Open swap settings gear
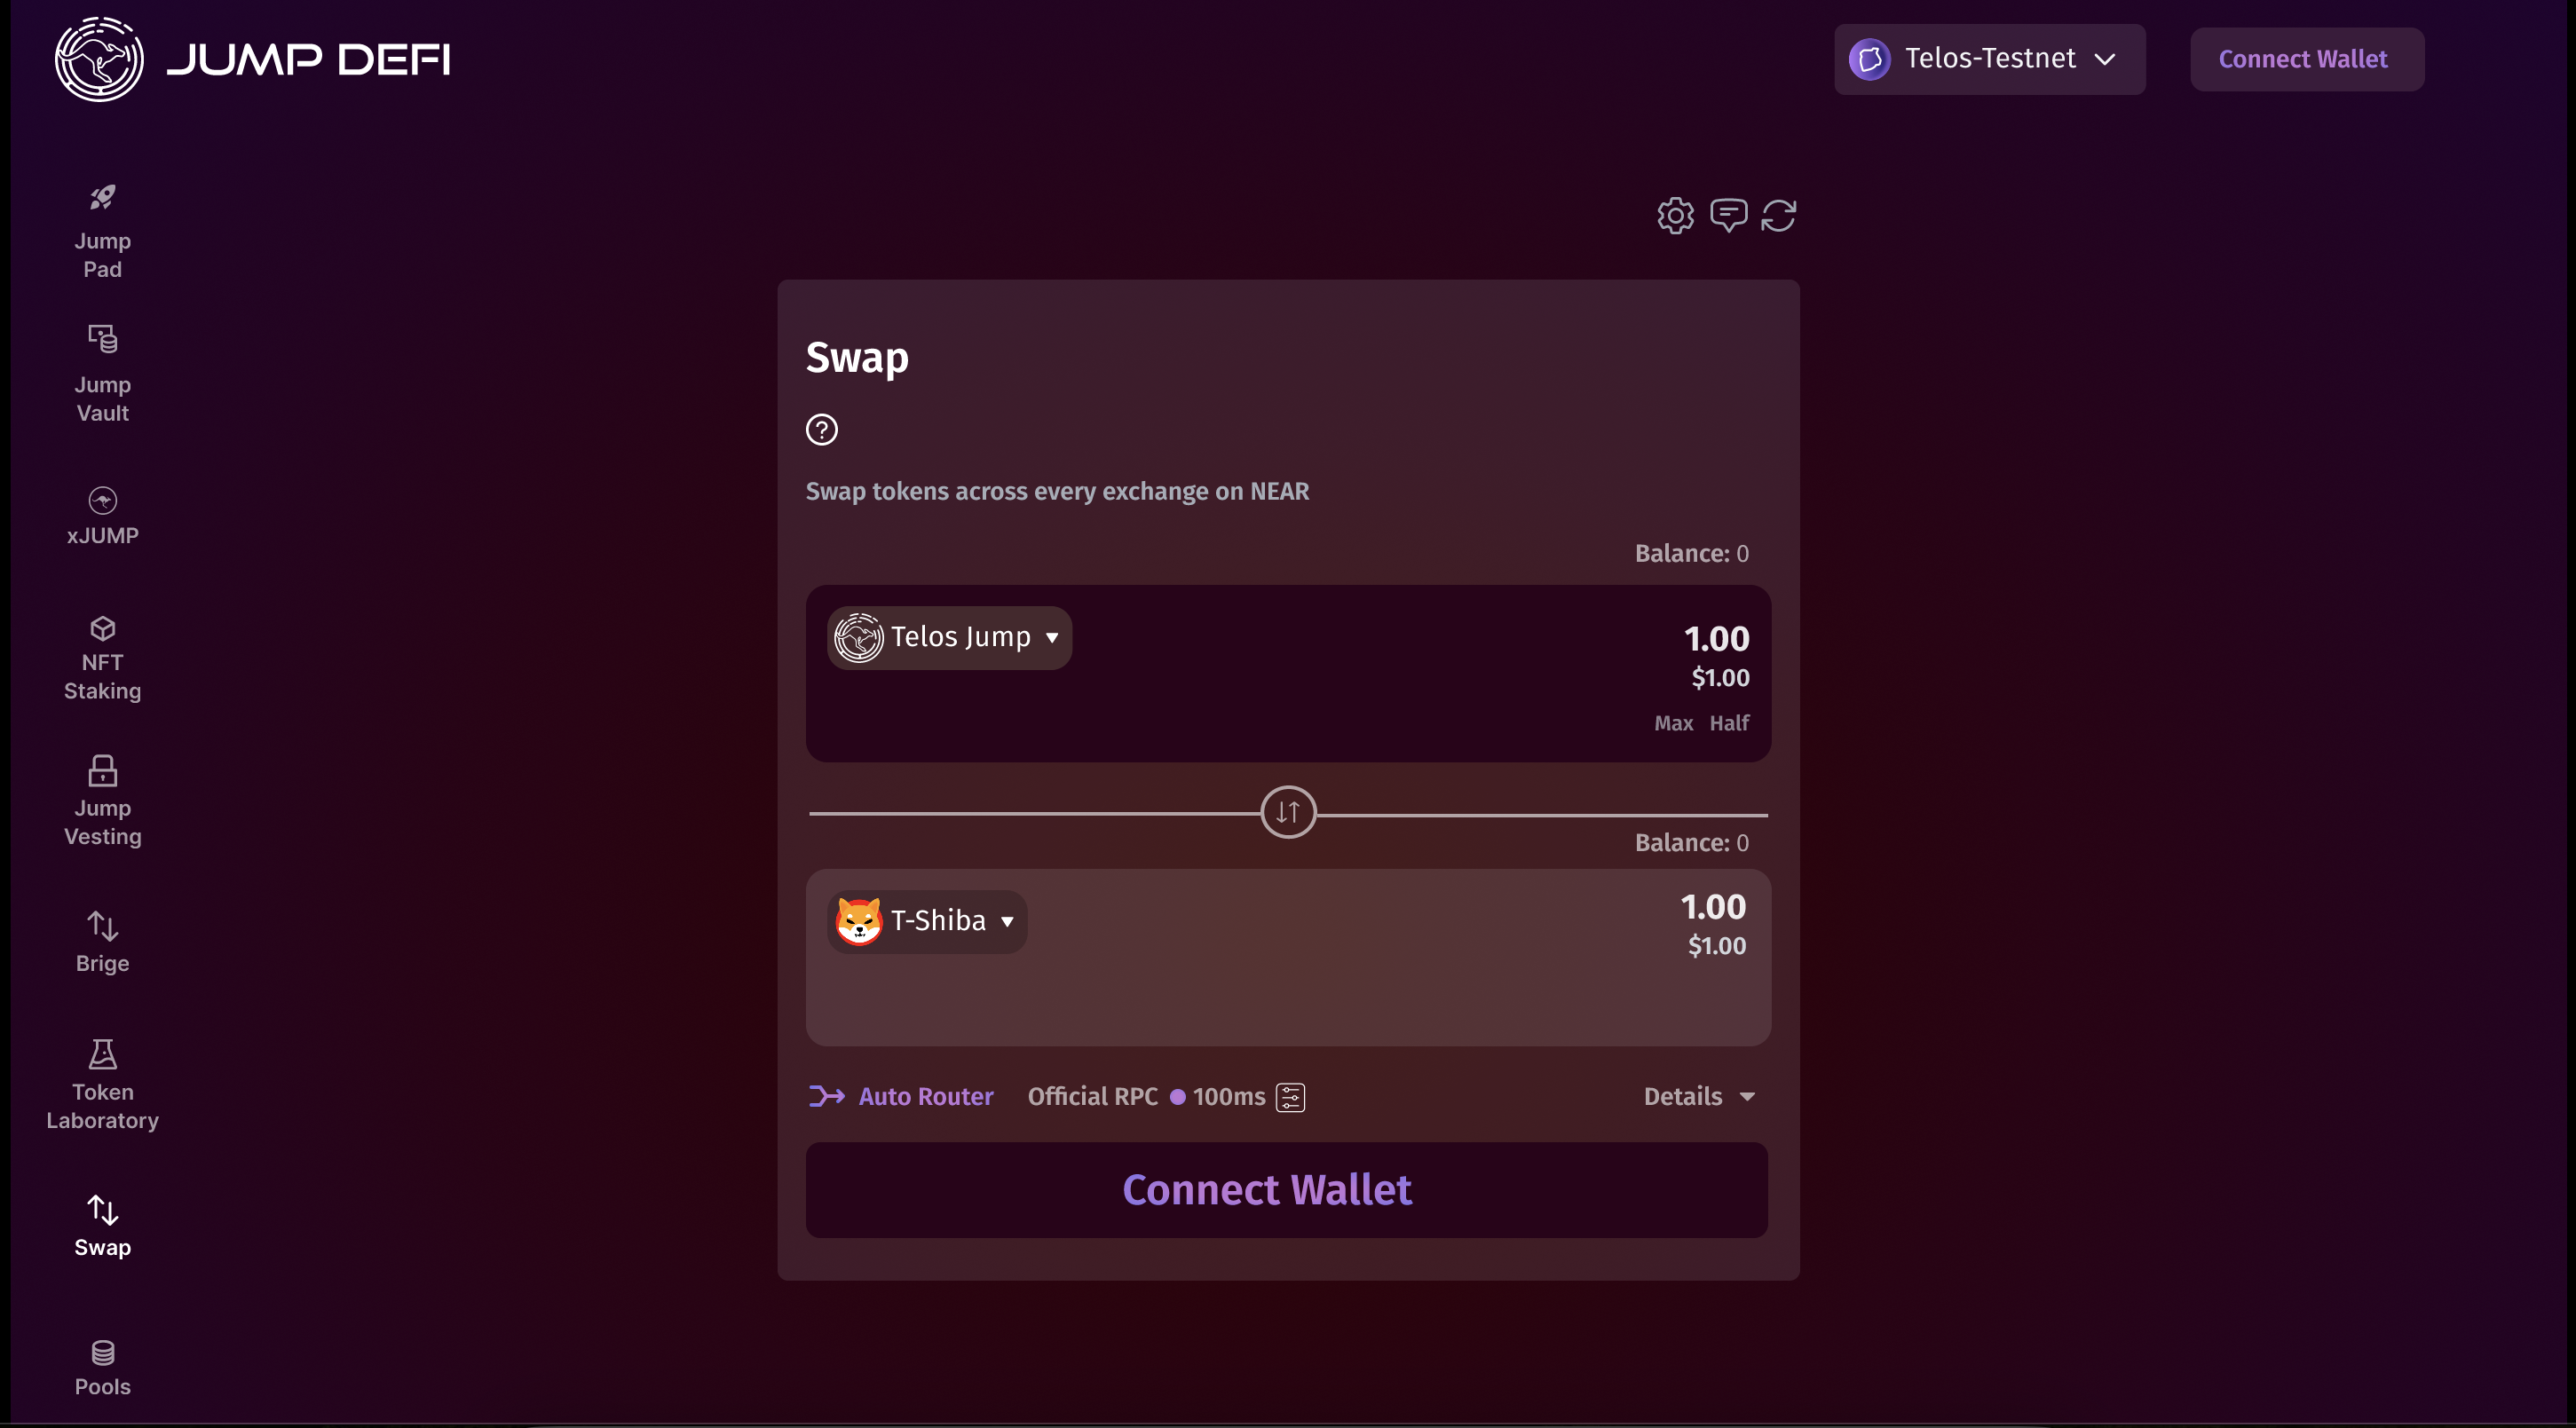The height and width of the screenshot is (1428, 2576). click(1674, 215)
